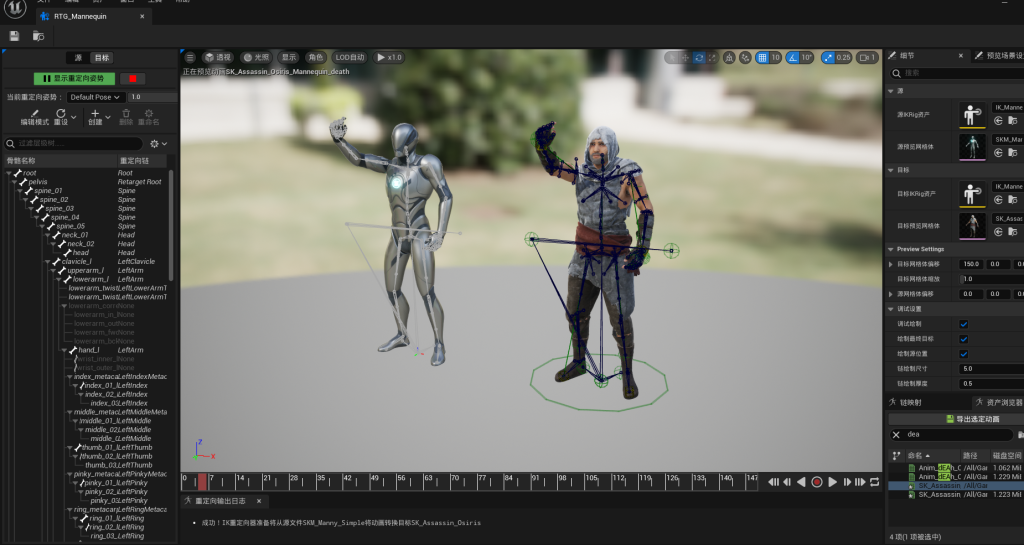
Task: Click the 创建 plus icon
Action: tap(95, 114)
